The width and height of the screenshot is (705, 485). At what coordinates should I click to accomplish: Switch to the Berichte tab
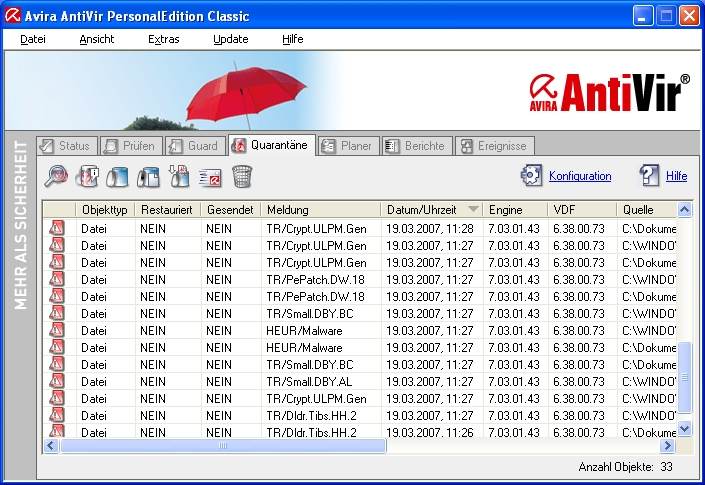(417, 146)
